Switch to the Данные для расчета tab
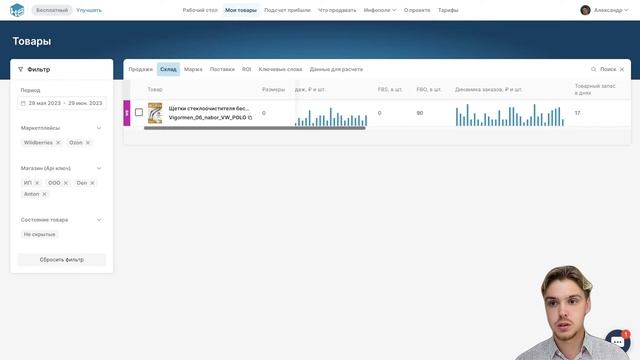The width and height of the screenshot is (640, 360). (336, 69)
